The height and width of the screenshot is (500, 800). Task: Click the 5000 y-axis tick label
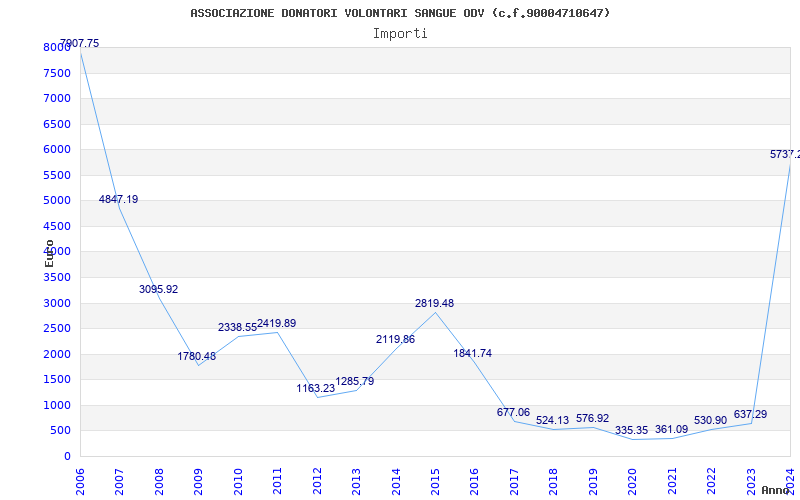click(57, 201)
